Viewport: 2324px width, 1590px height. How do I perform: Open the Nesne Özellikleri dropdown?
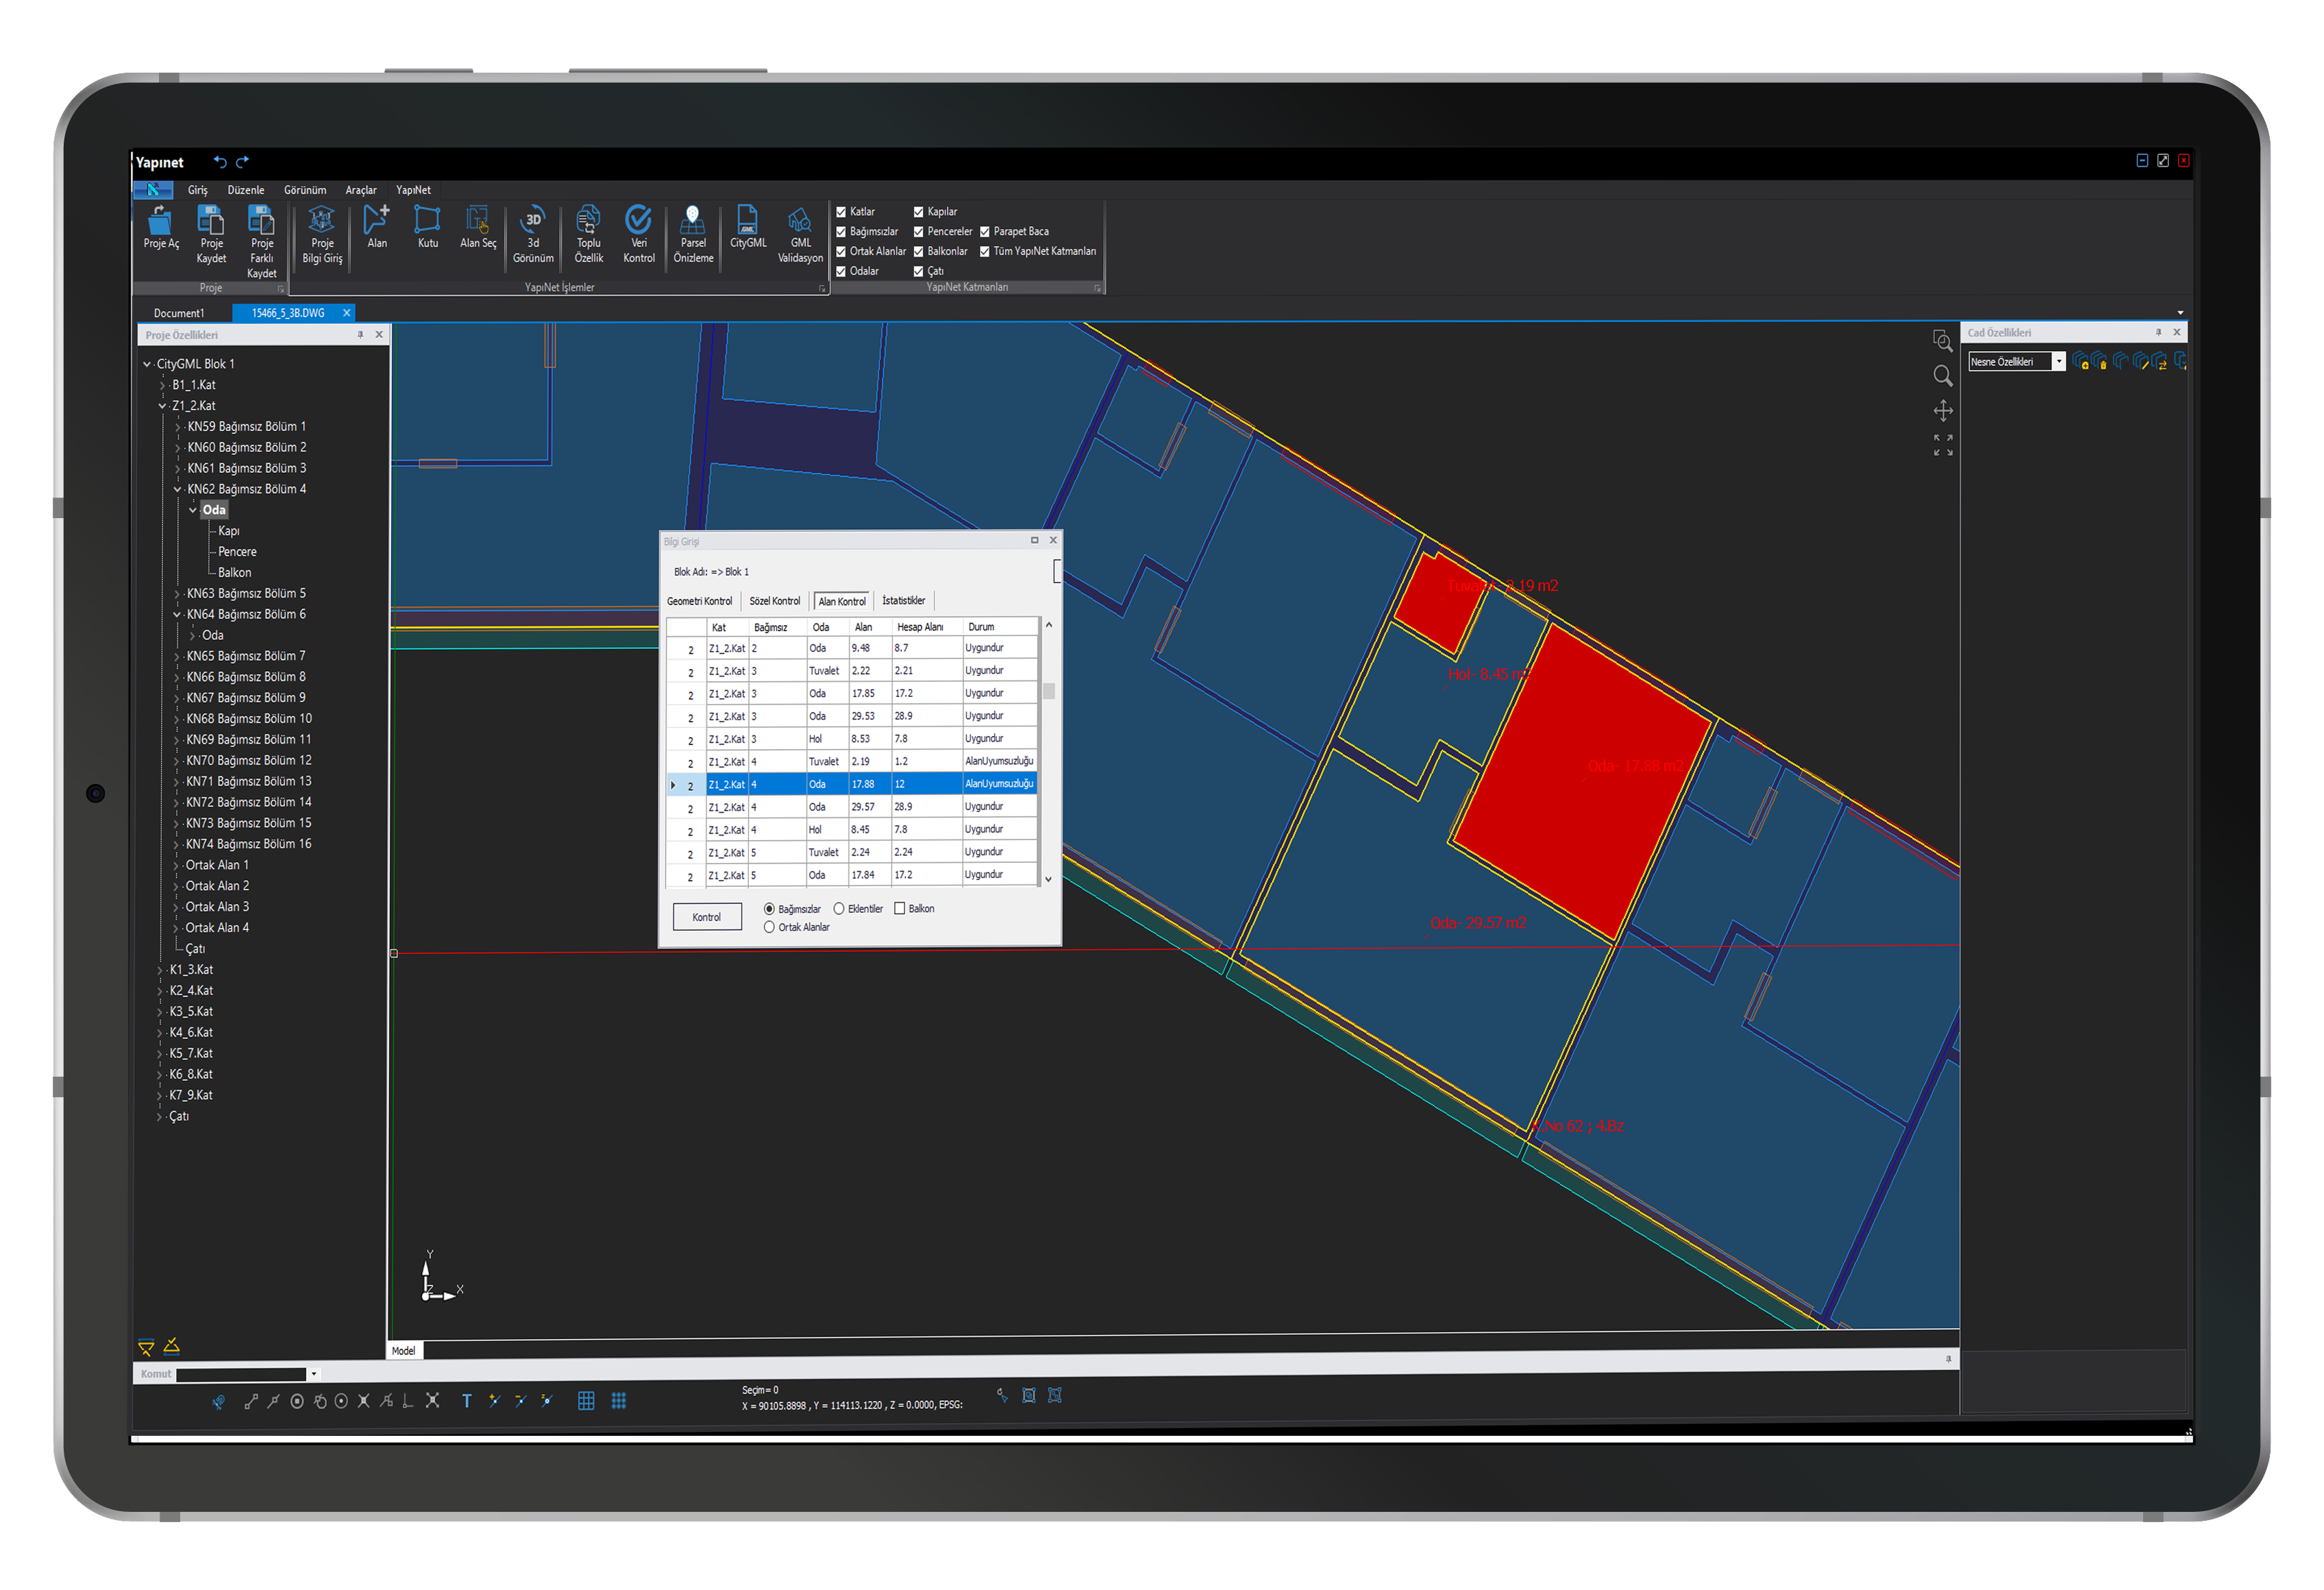(2058, 362)
